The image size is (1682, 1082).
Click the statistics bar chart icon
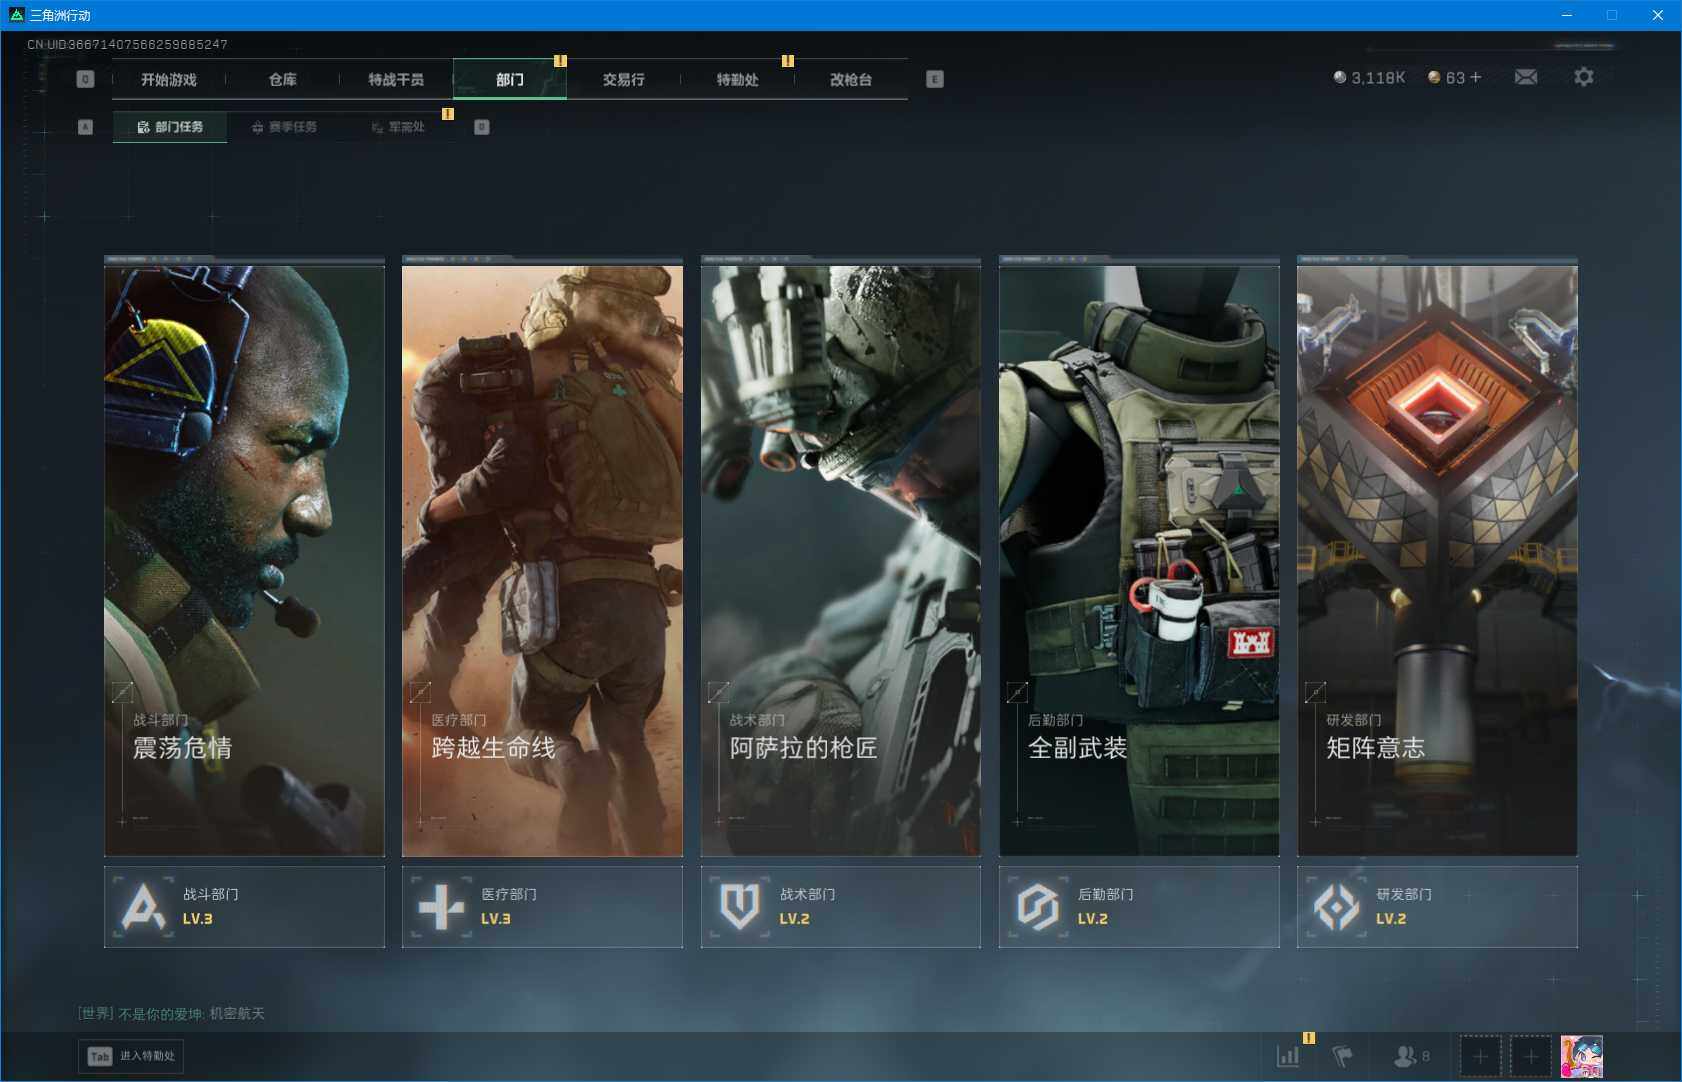click(1288, 1056)
